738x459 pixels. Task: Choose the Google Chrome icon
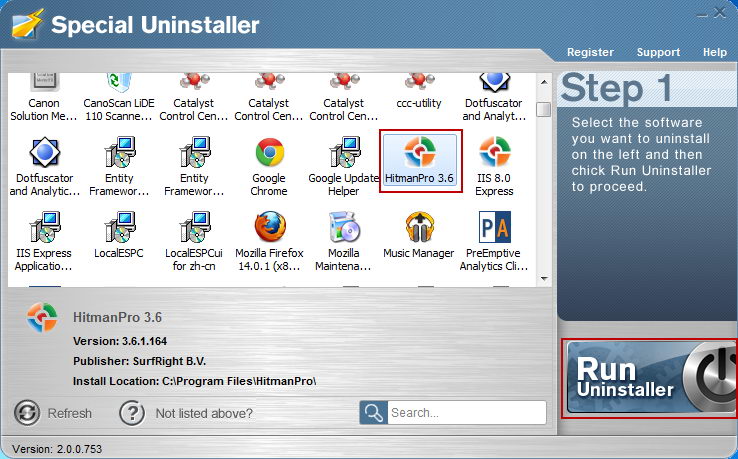(x=269, y=152)
